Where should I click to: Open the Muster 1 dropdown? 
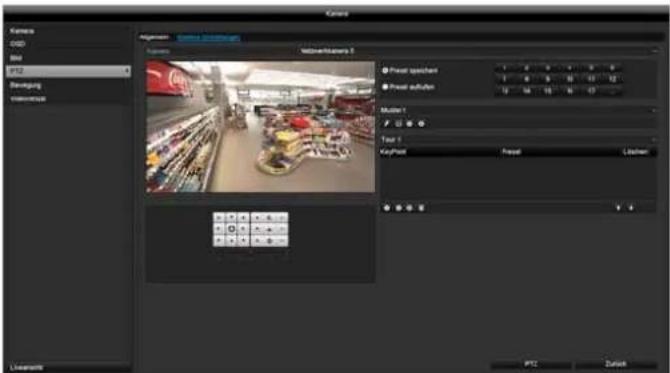coord(518,110)
